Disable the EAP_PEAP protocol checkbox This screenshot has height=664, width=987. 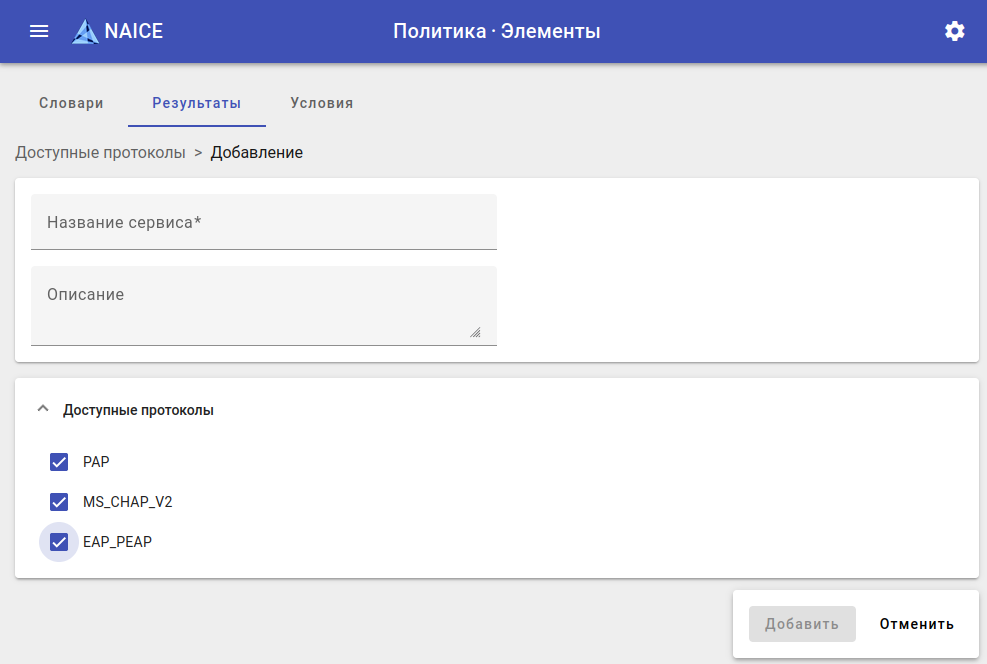click(59, 542)
